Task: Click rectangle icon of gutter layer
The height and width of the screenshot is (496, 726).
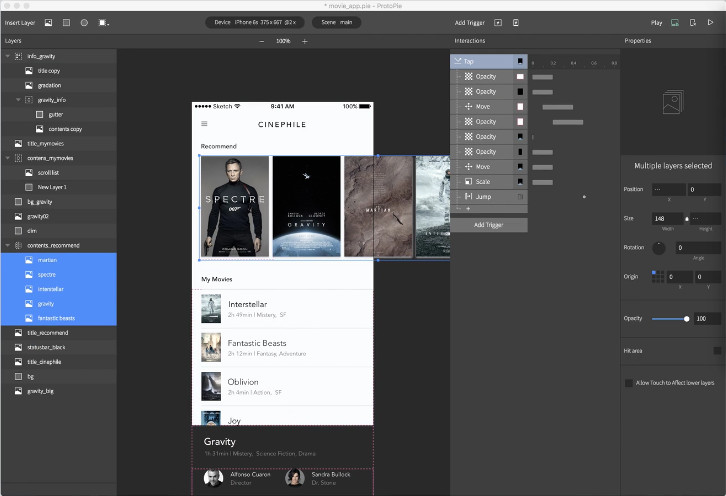Action: [39, 114]
